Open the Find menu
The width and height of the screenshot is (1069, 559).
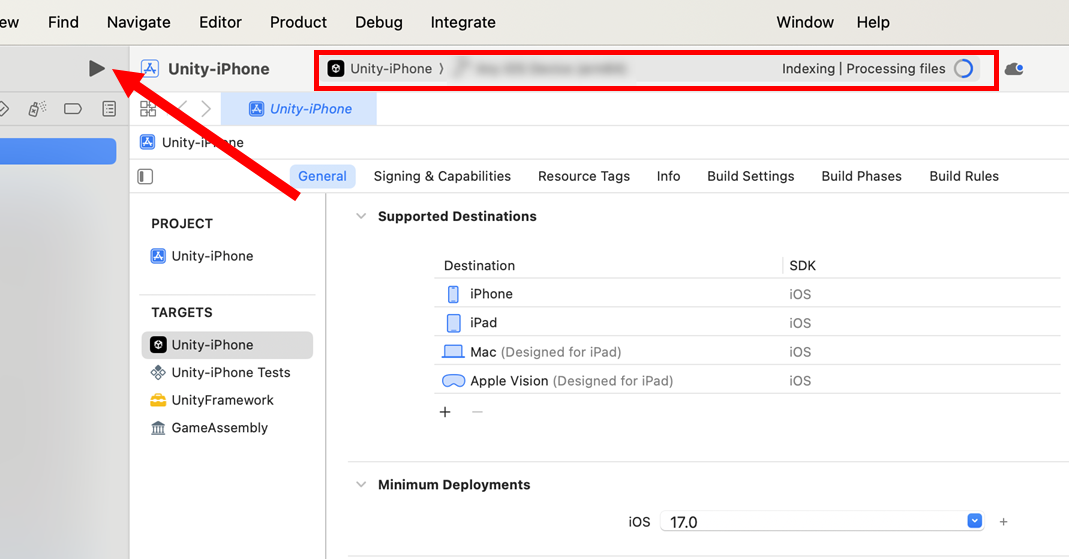(63, 22)
